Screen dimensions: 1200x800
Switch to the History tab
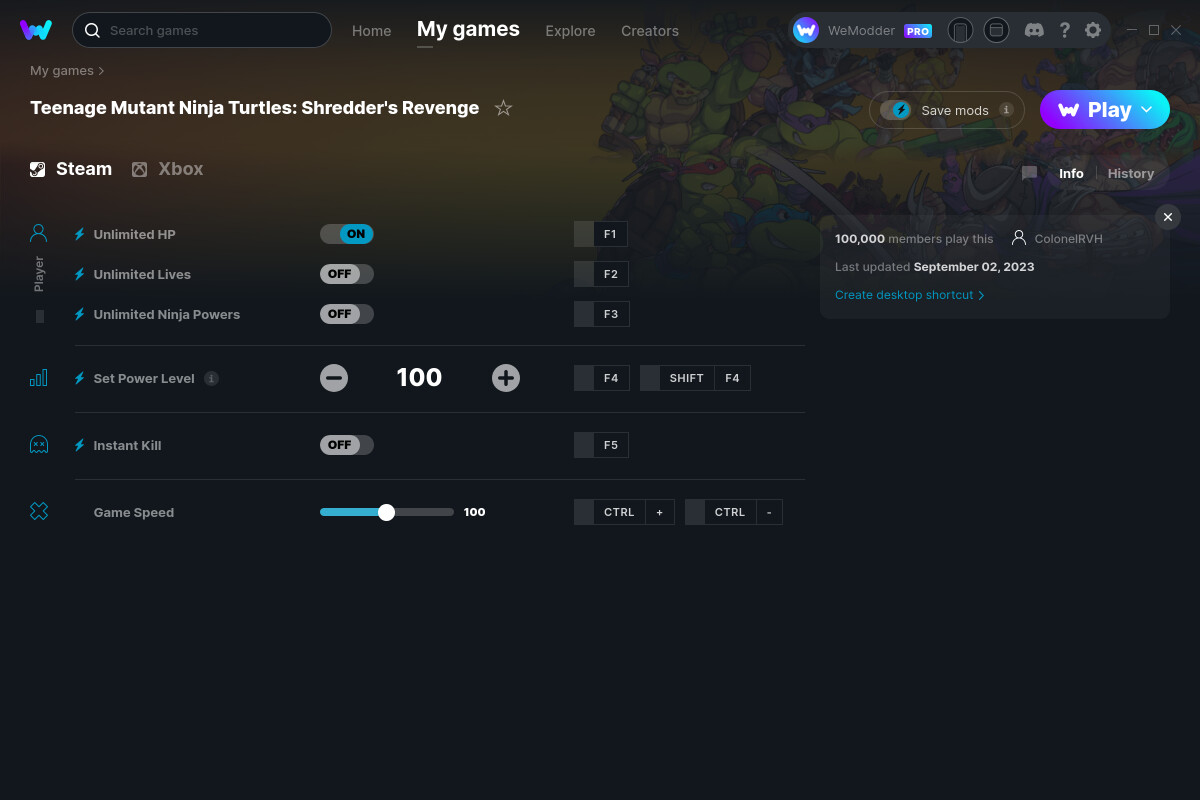[1131, 173]
